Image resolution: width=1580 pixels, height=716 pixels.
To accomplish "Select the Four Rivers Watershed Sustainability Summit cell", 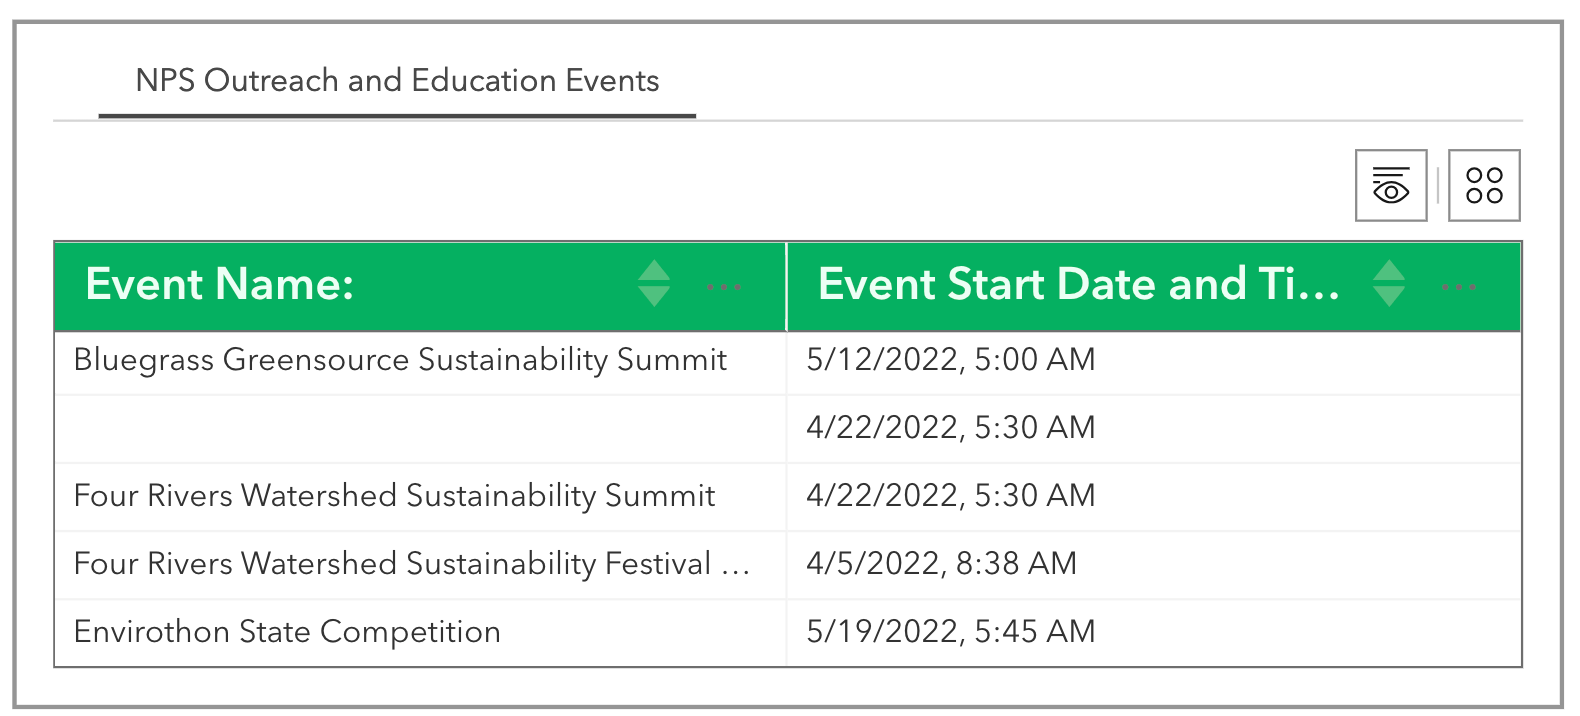I will pos(394,496).
